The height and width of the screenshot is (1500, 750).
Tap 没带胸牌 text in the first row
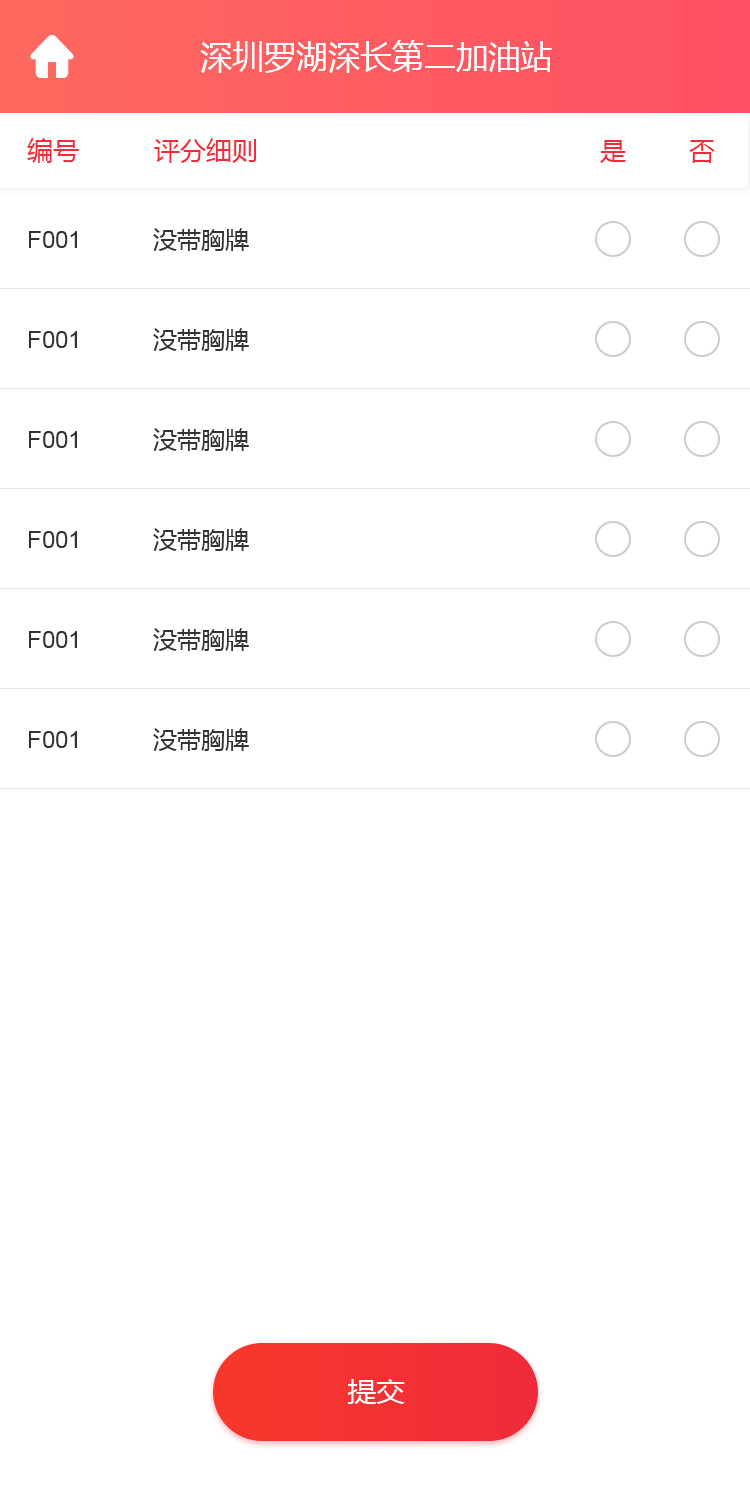coord(201,240)
